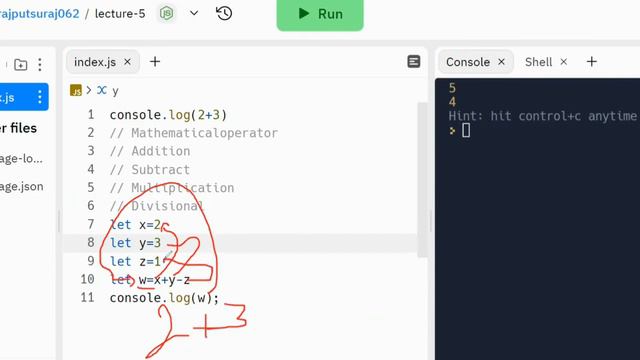Open version history clock icon
The width and height of the screenshot is (640, 360).
pos(224,13)
